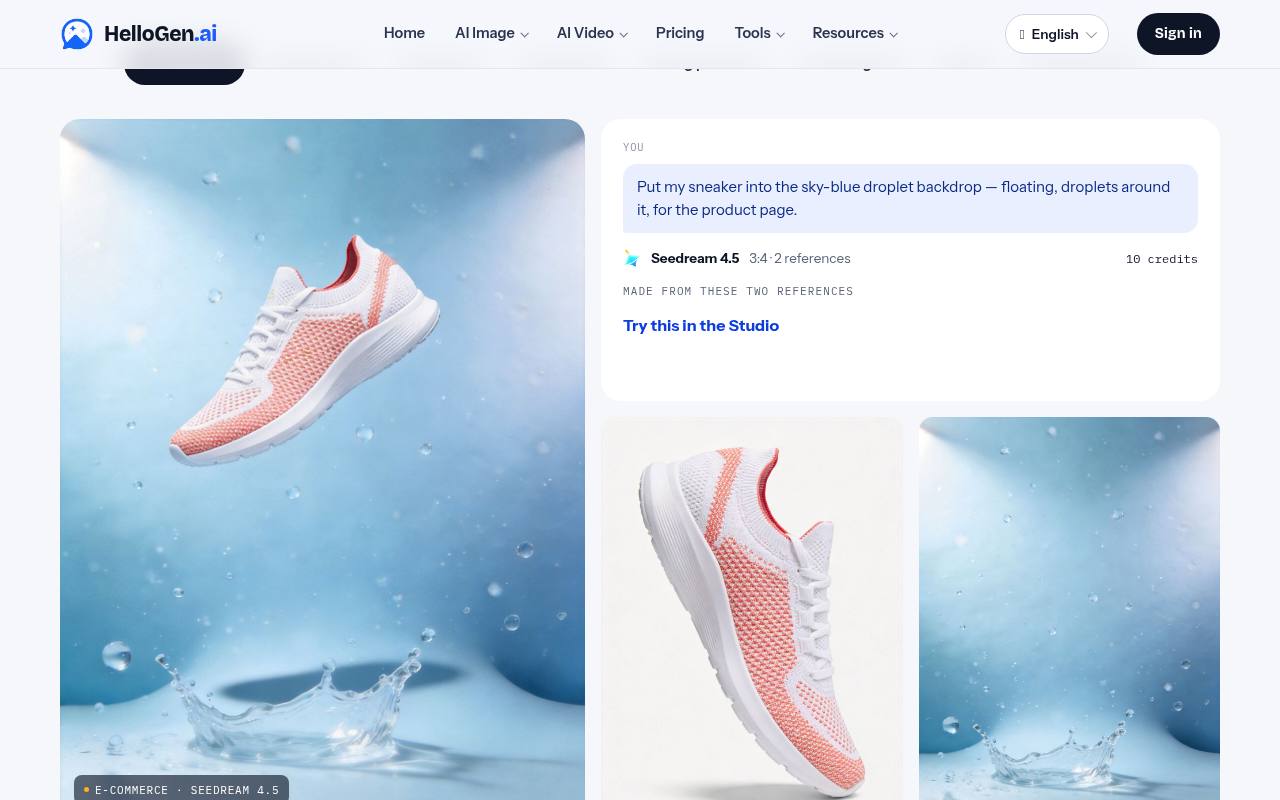
Task: Click the 10 credits label
Action: coord(1162,259)
